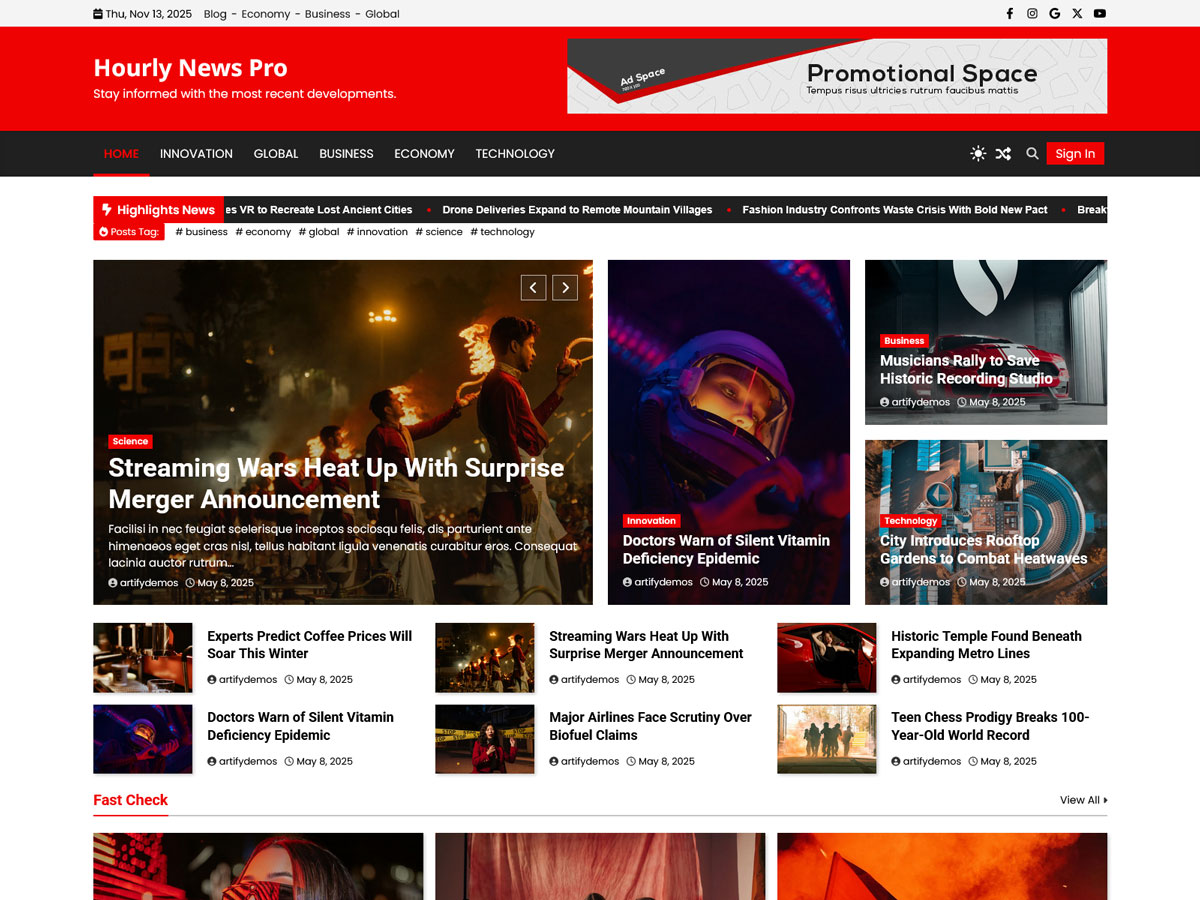This screenshot has width=1200, height=900.
Task: Open the BUSINESS menu item
Action: pyautogui.click(x=346, y=154)
